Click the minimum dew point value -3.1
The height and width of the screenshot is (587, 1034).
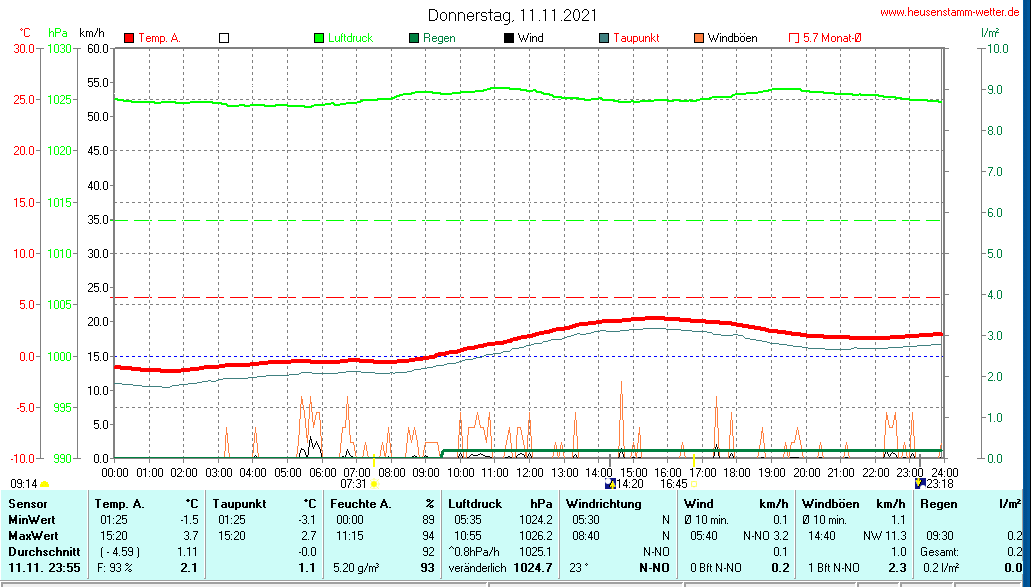[x=307, y=520]
